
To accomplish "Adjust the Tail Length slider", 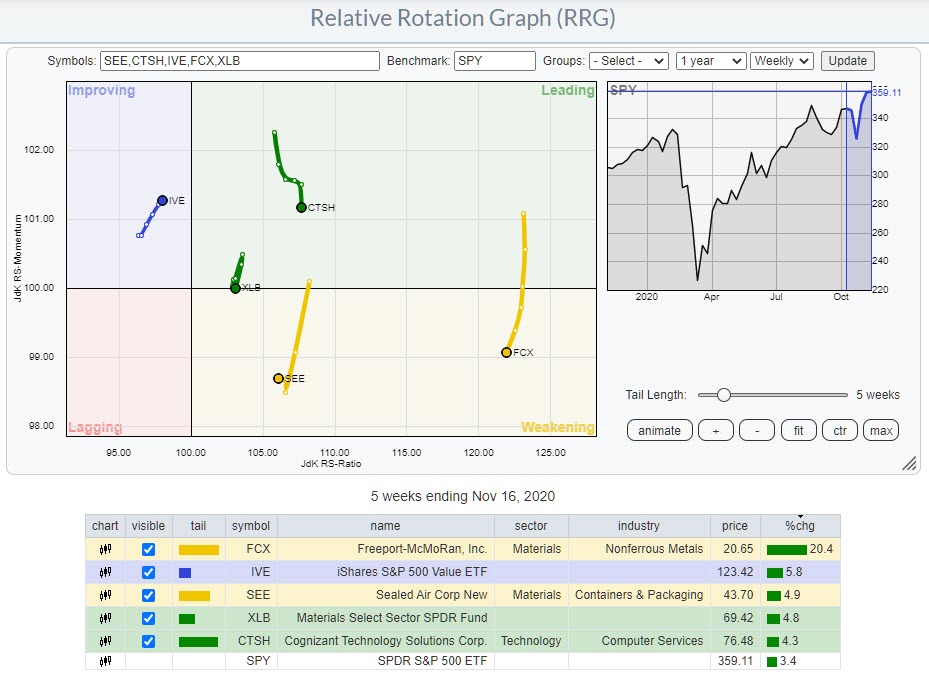I will pyautogui.click(x=723, y=395).
